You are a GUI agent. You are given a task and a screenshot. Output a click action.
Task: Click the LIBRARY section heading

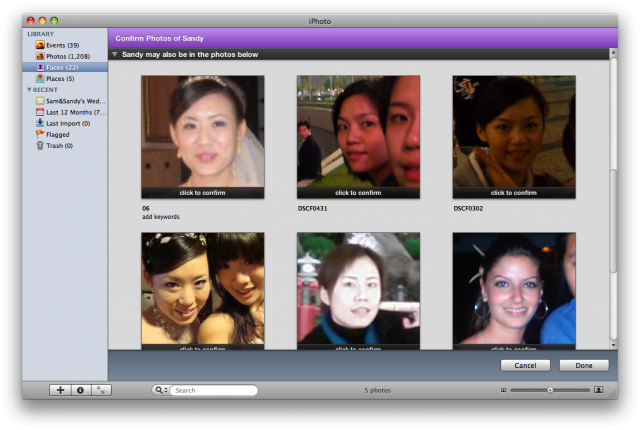click(40, 34)
